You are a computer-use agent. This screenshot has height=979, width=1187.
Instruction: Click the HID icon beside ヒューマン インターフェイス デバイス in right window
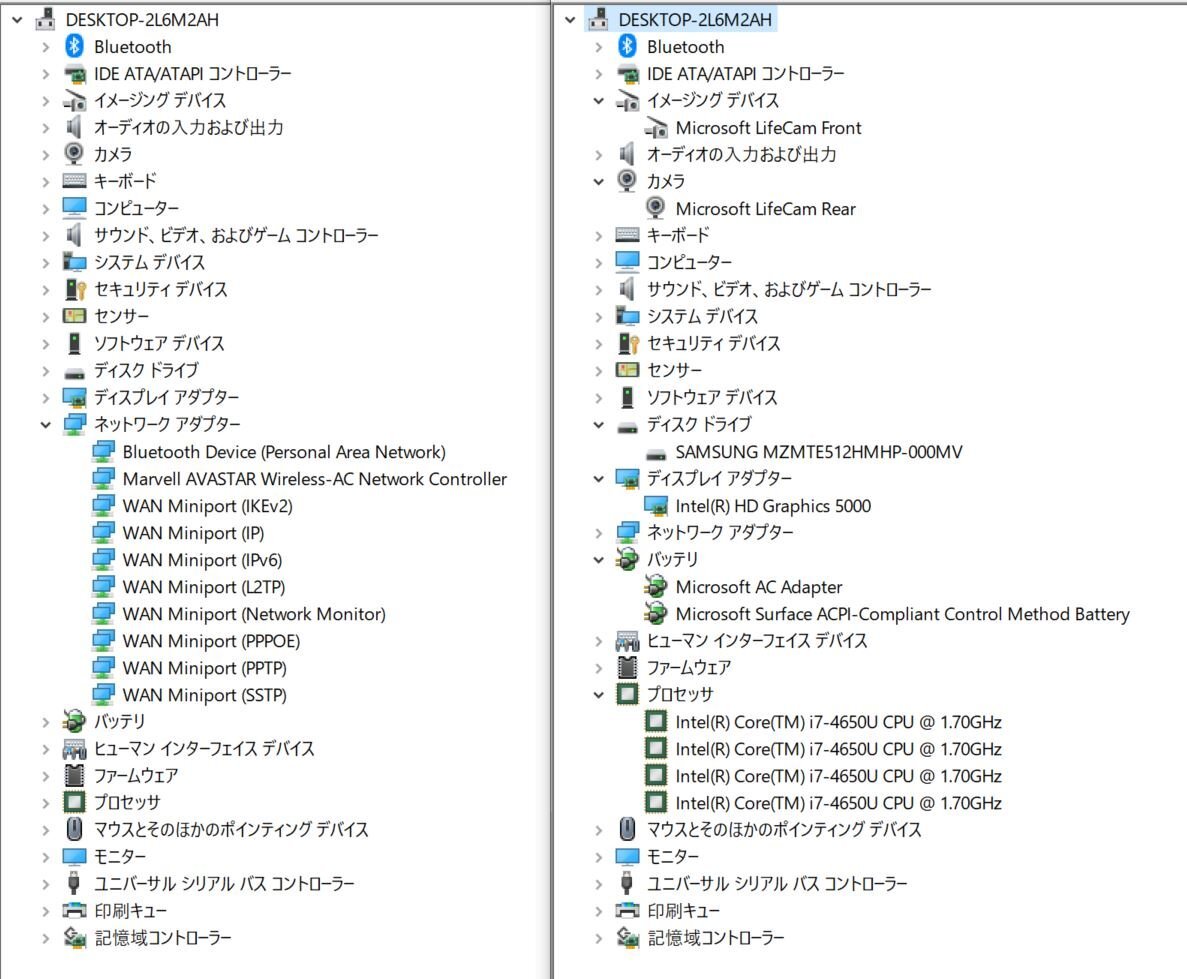point(627,641)
